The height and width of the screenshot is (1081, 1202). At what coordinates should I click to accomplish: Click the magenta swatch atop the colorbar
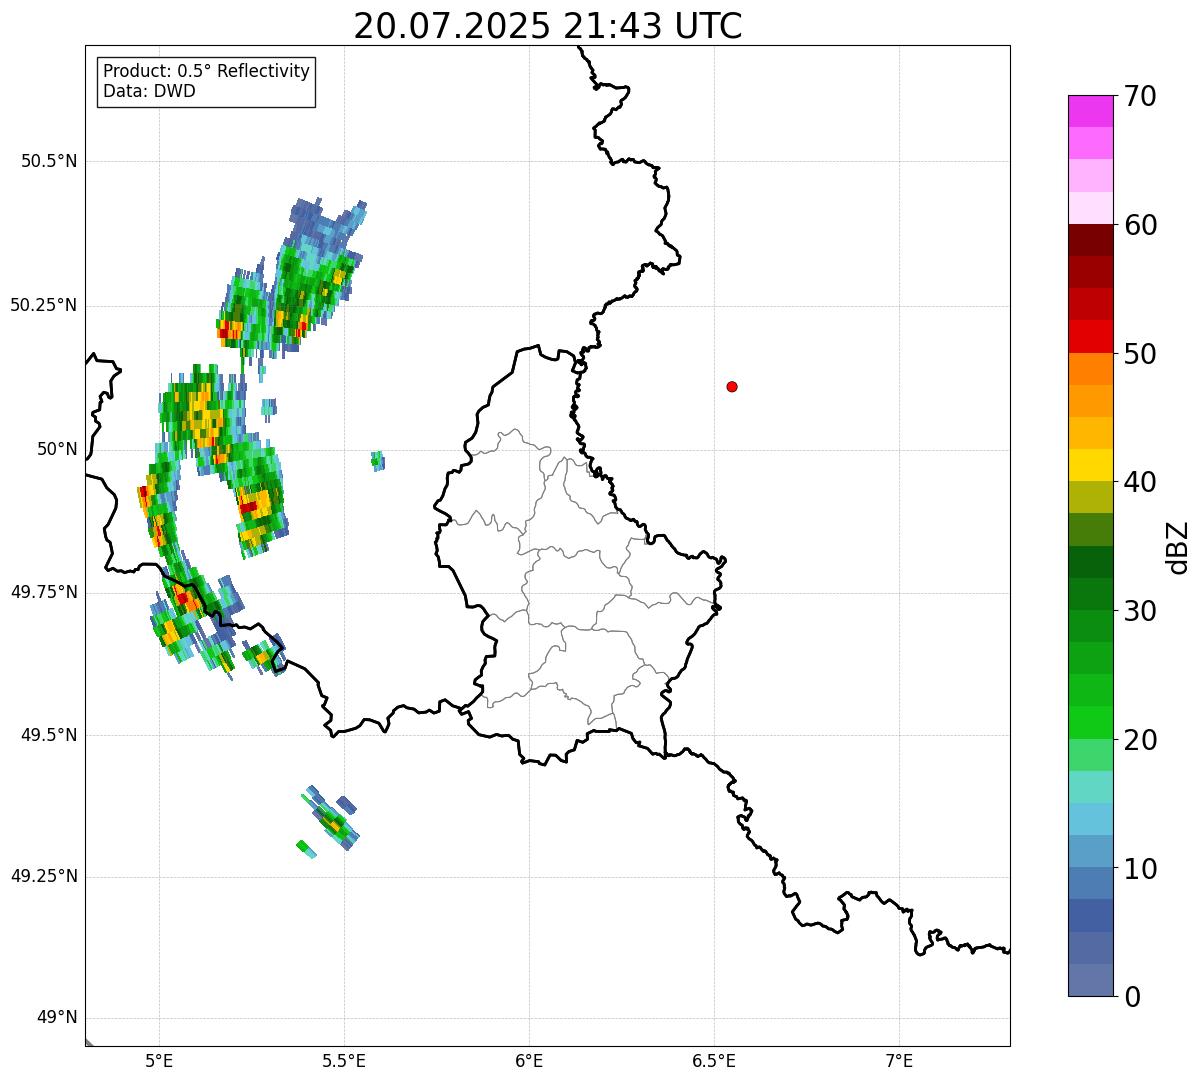point(1090,111)
